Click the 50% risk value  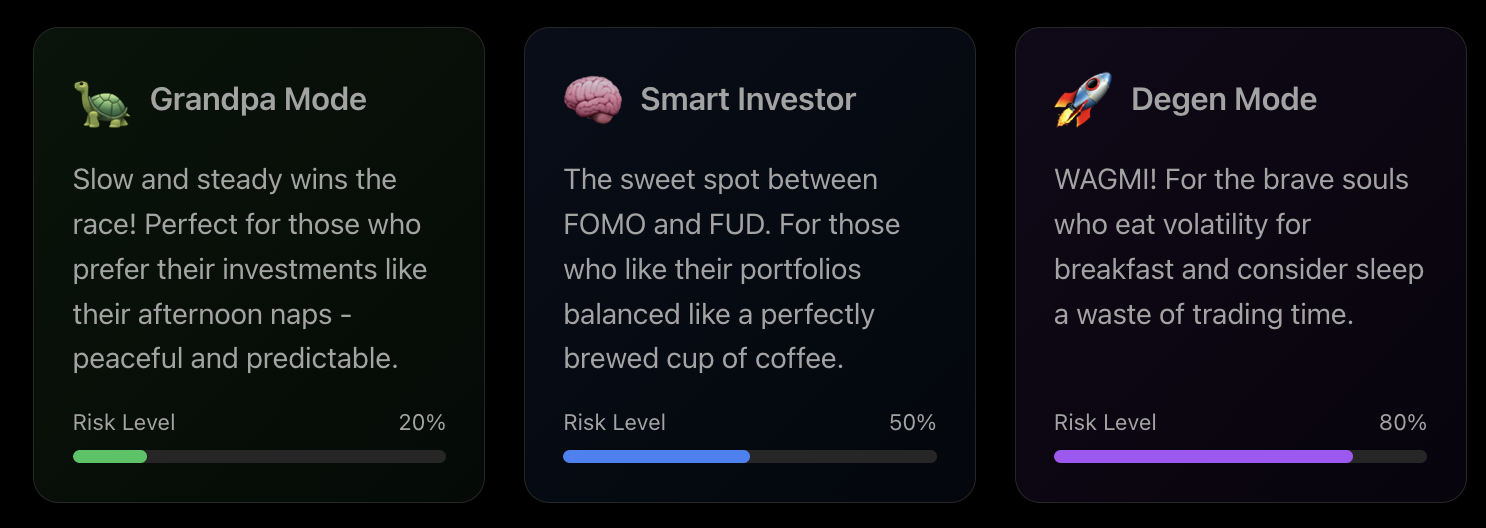[x=912, y=423]
